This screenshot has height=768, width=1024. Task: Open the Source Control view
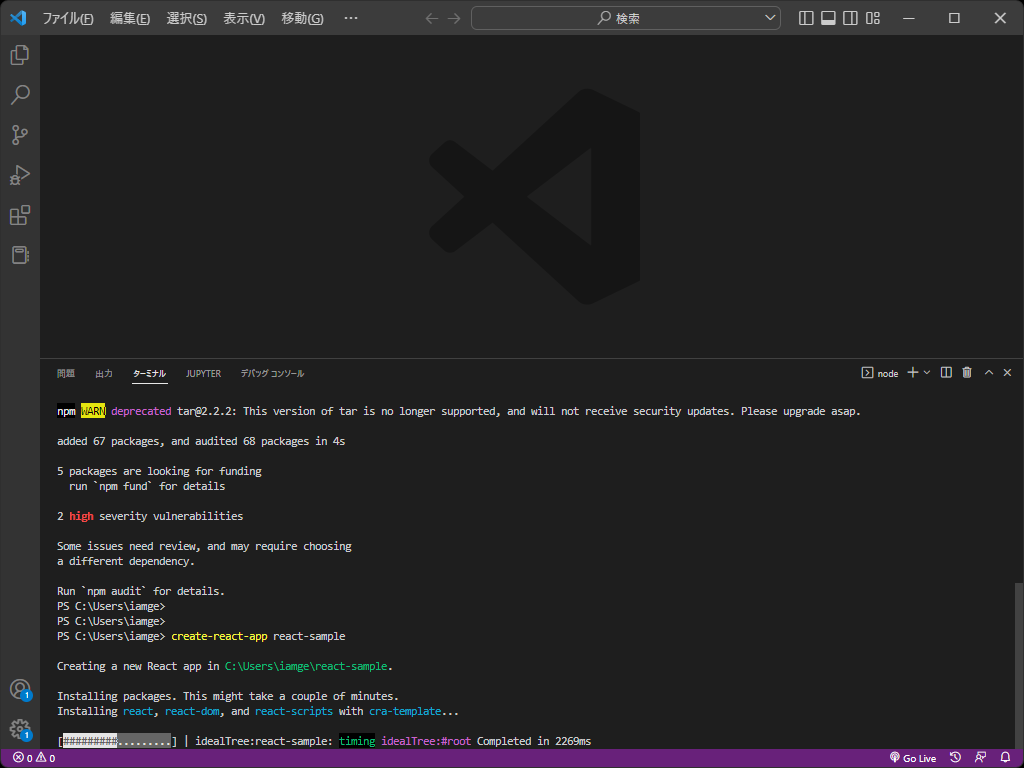click(x=20, y=135)
